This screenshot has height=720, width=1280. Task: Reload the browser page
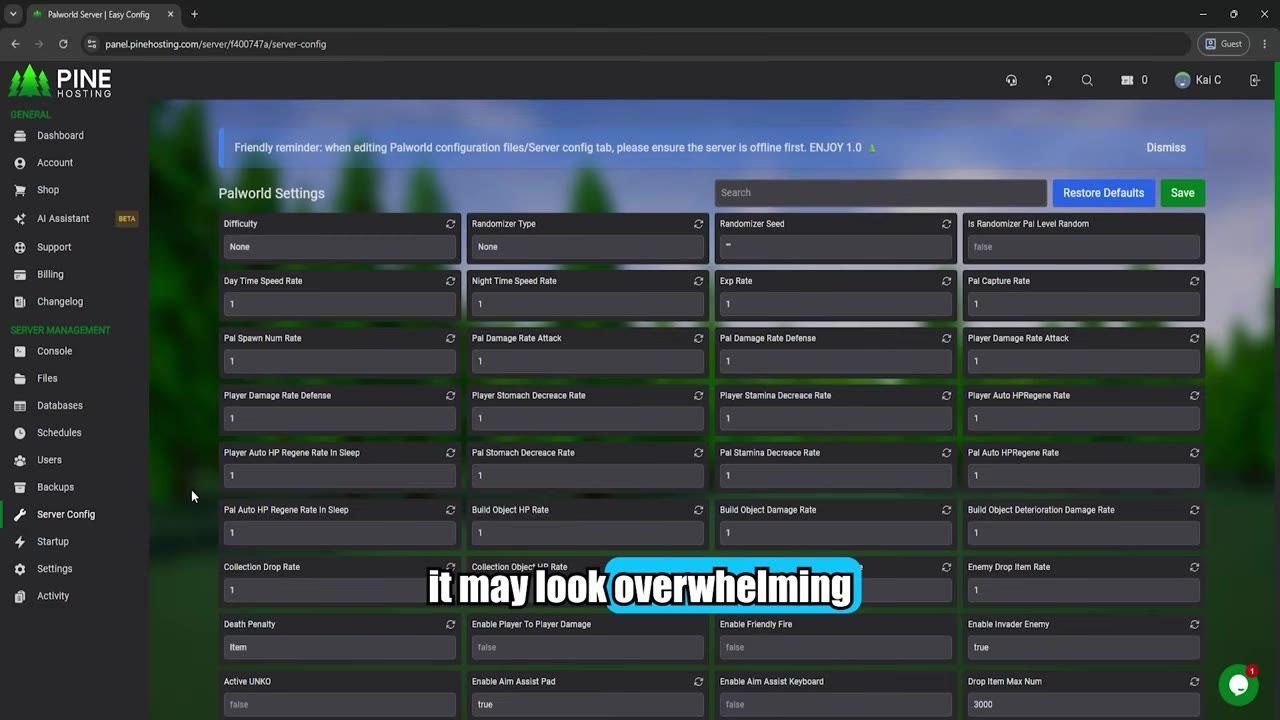pos(63,44)
